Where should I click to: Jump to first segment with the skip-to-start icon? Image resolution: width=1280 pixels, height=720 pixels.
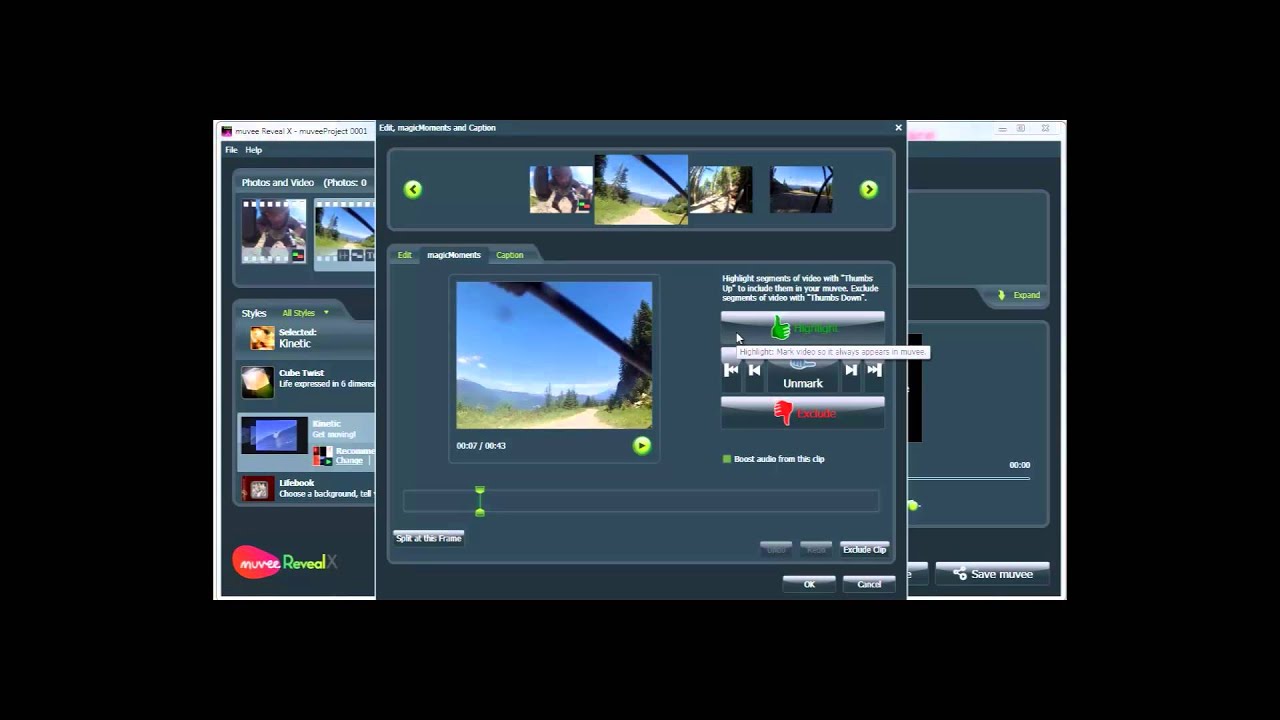[x=731, y=370]
